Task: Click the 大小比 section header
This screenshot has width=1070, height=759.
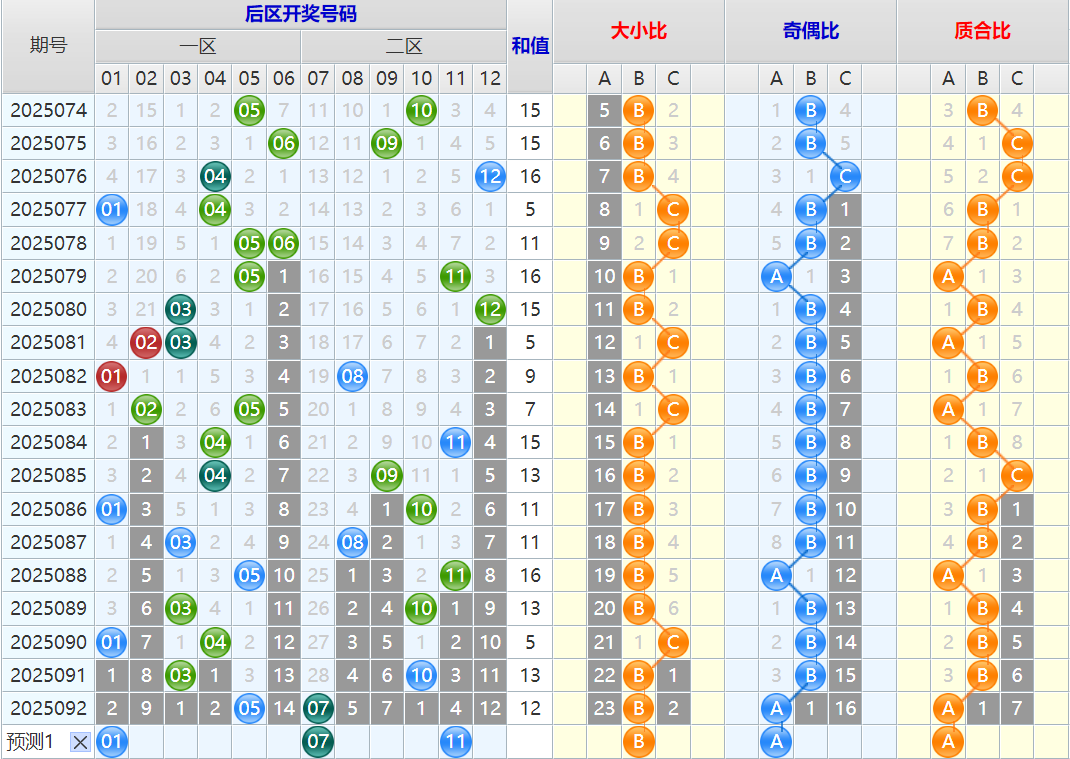Action: [x=639, y=31]
